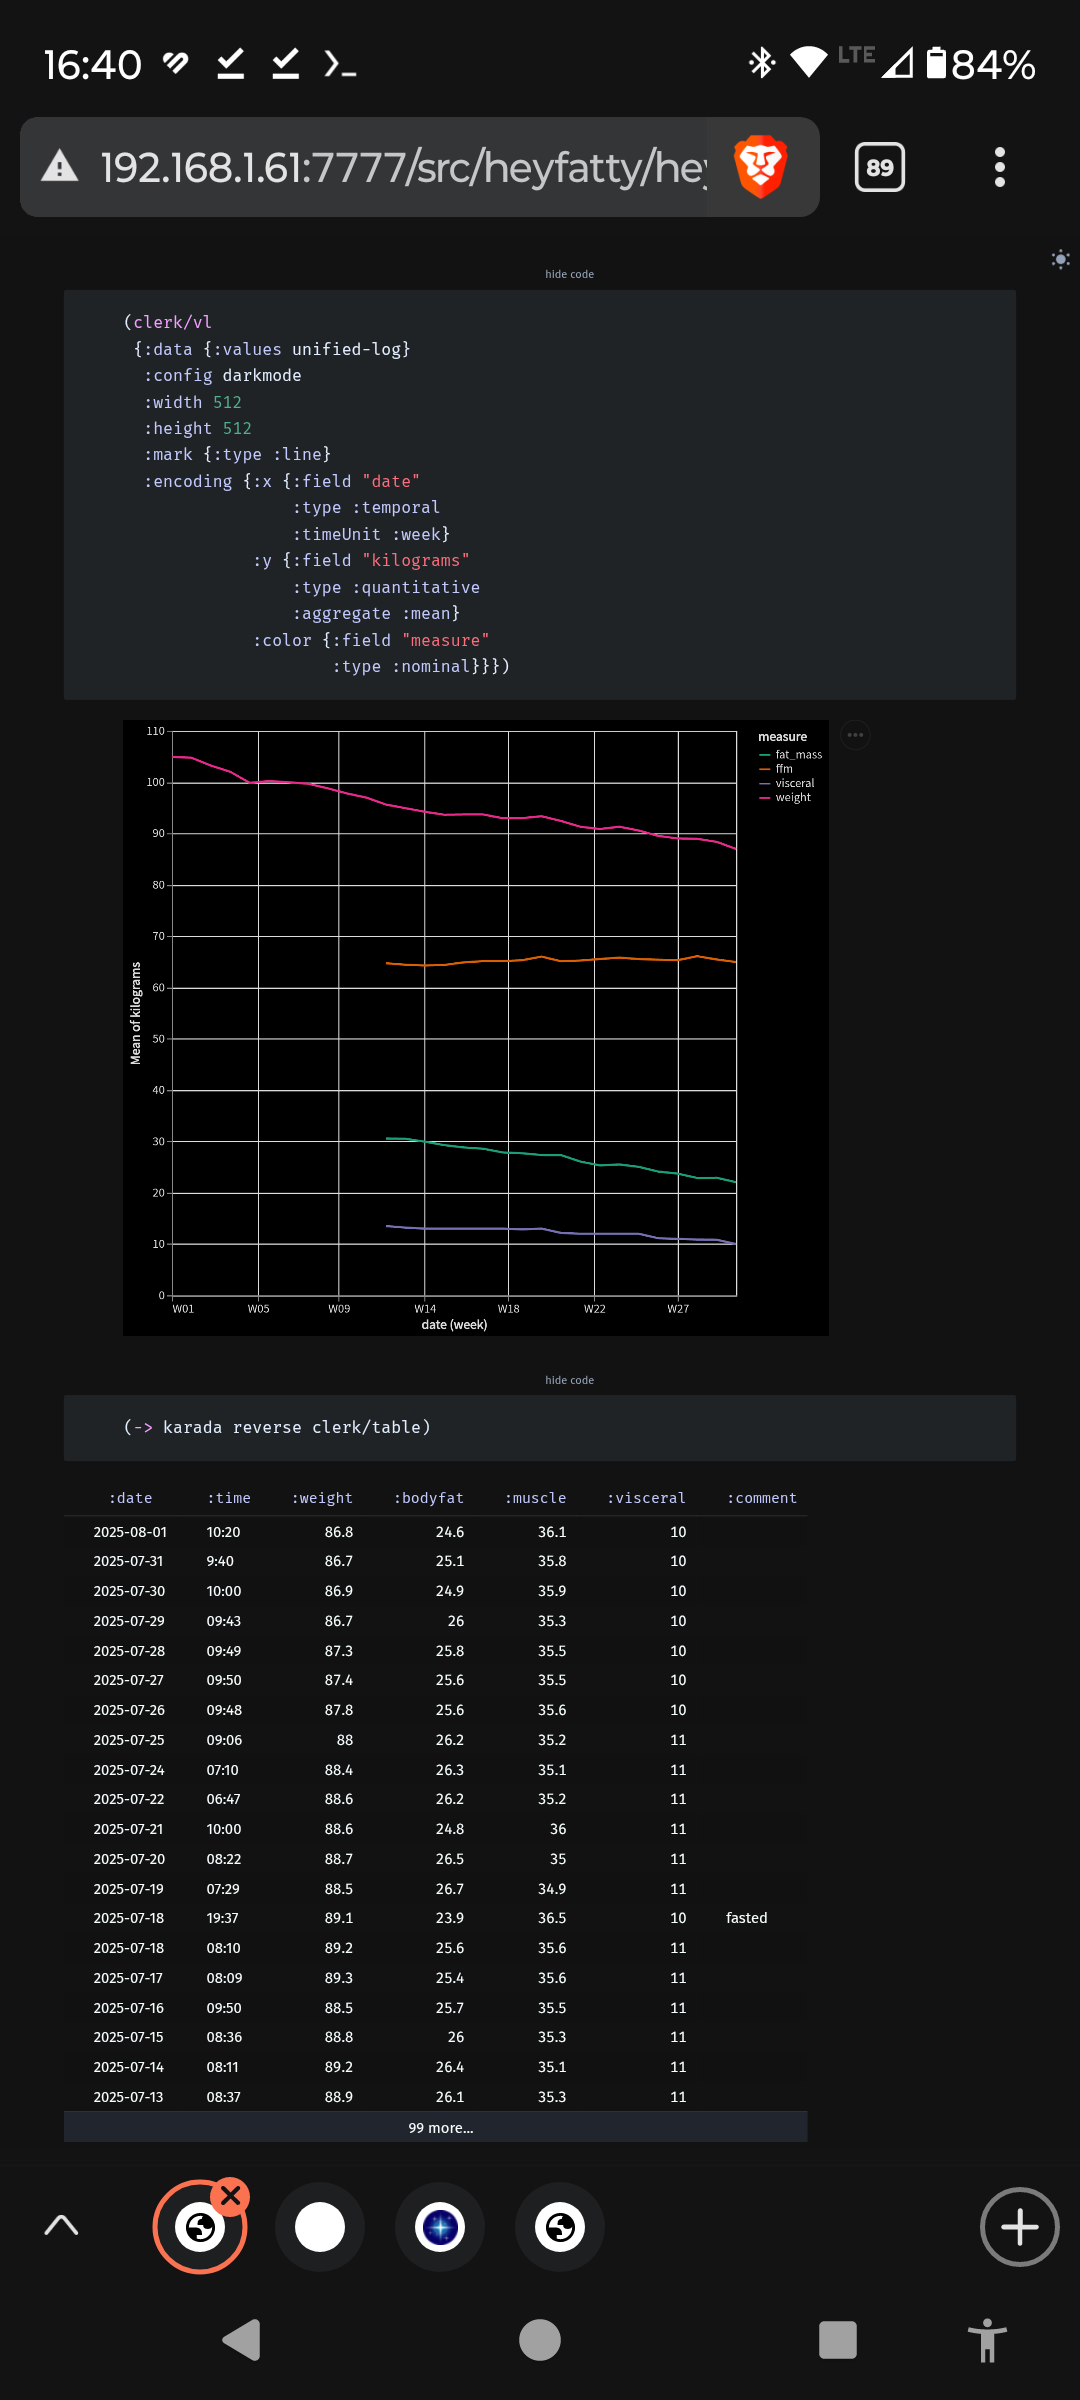This screenshot has width=1080, height=2400.
Task: Tap the 'date (week)' axis title
Action: tap(454, 1325)
